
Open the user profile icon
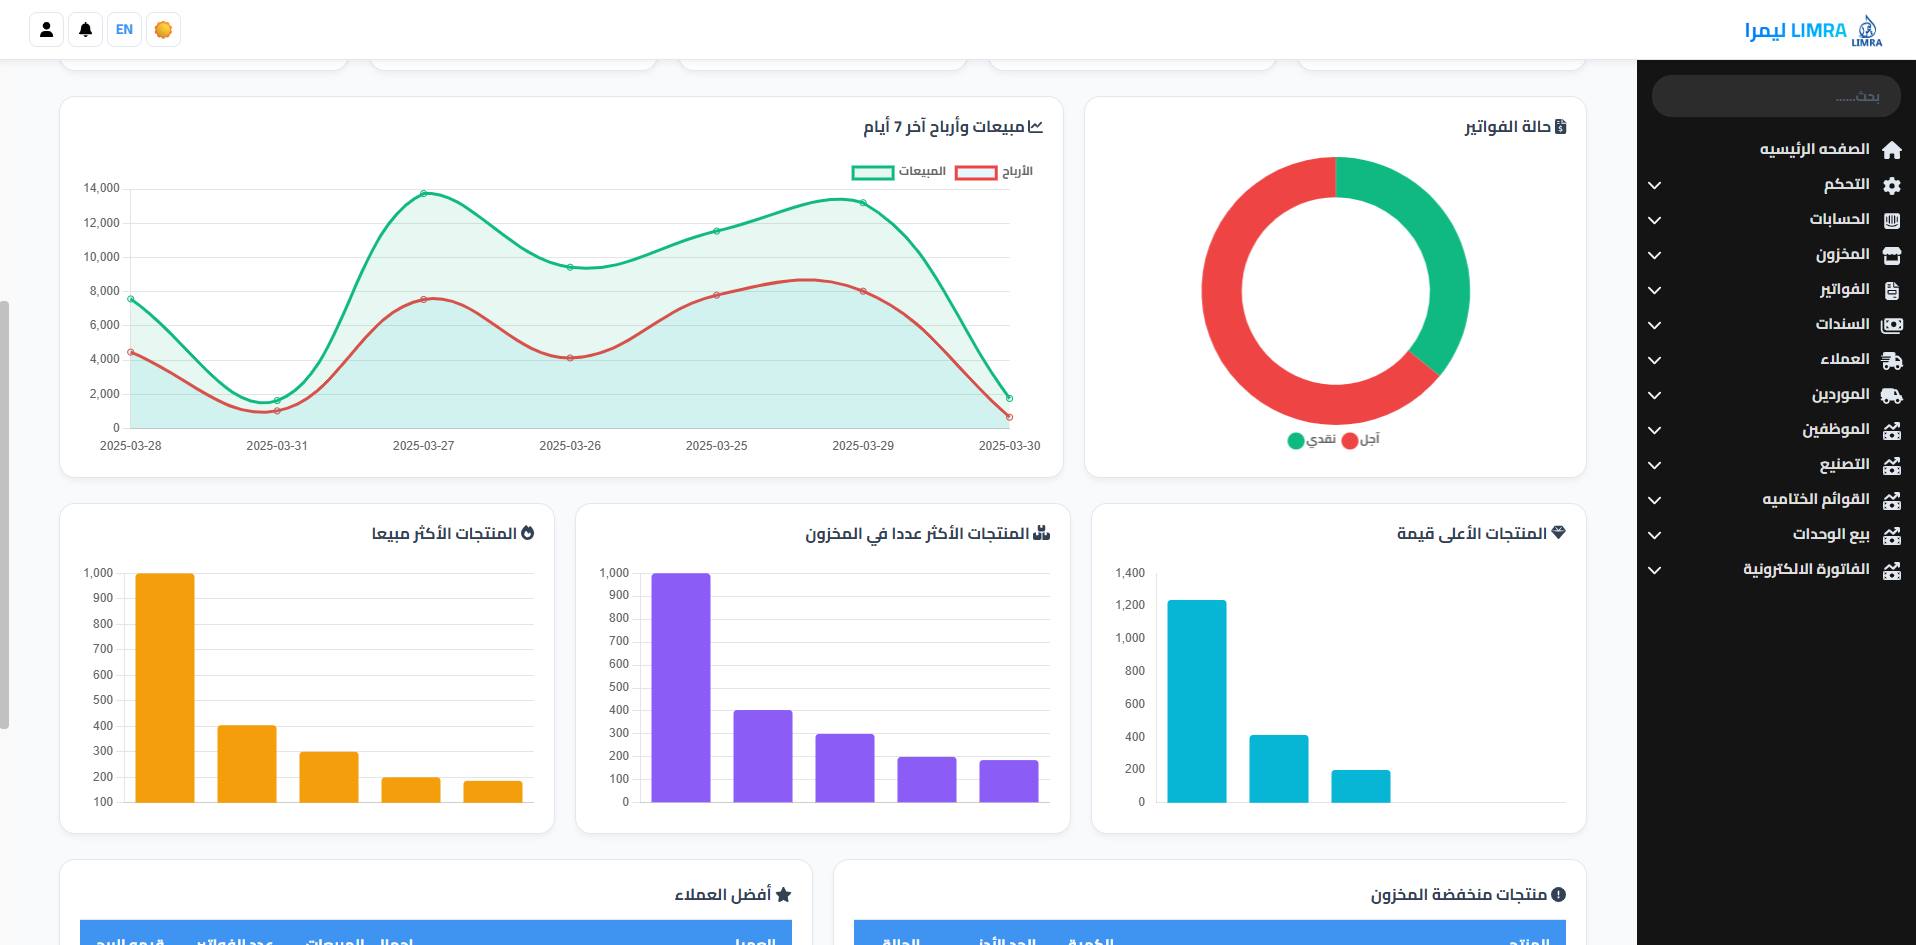click(x=46, y=30)
